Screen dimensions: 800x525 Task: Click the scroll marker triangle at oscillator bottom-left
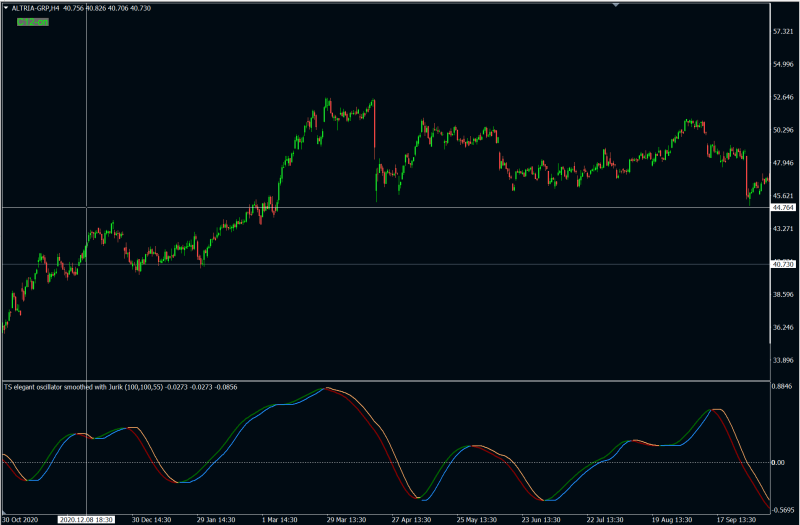click(6, 512)
